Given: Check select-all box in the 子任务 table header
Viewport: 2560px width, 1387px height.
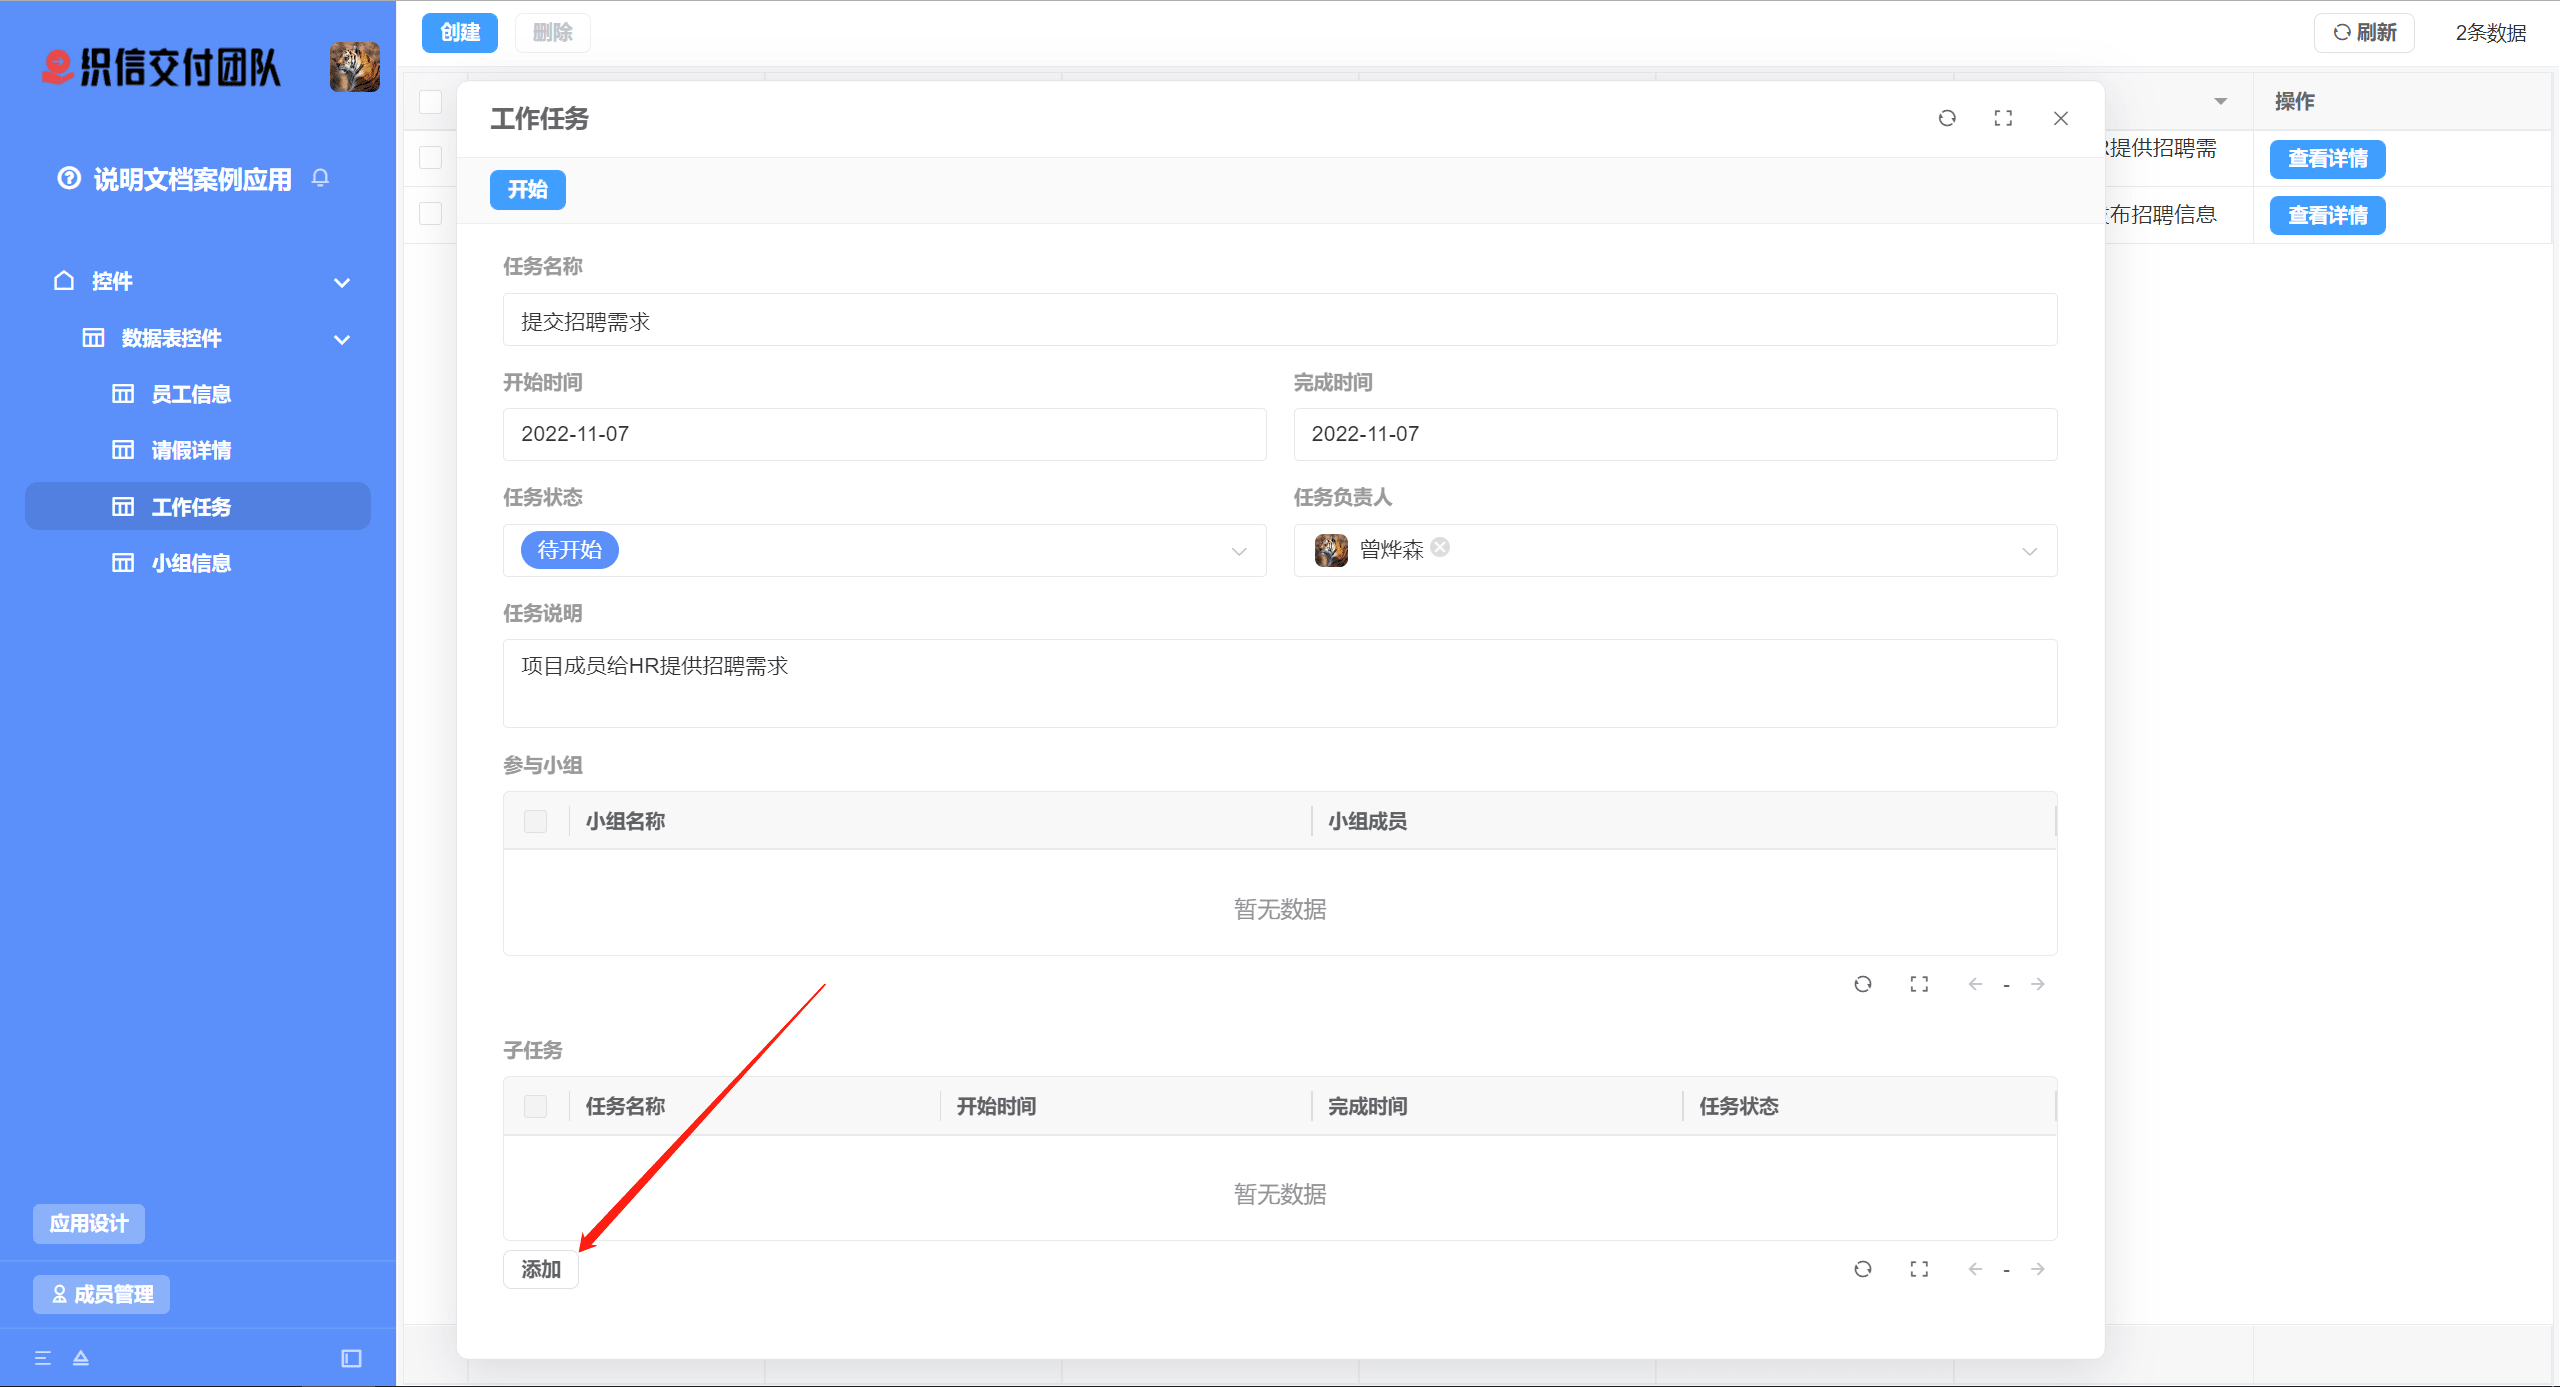Looking at the screenshot, I should (536, 1106).
